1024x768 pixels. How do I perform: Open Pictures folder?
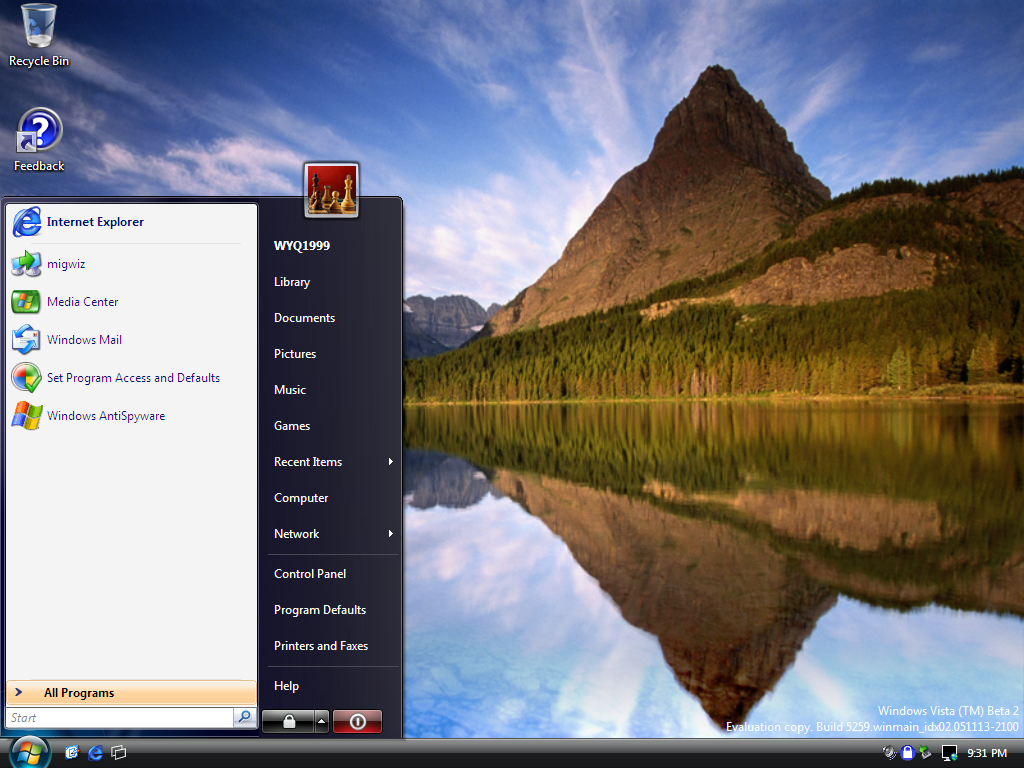(x=295, y=354)
